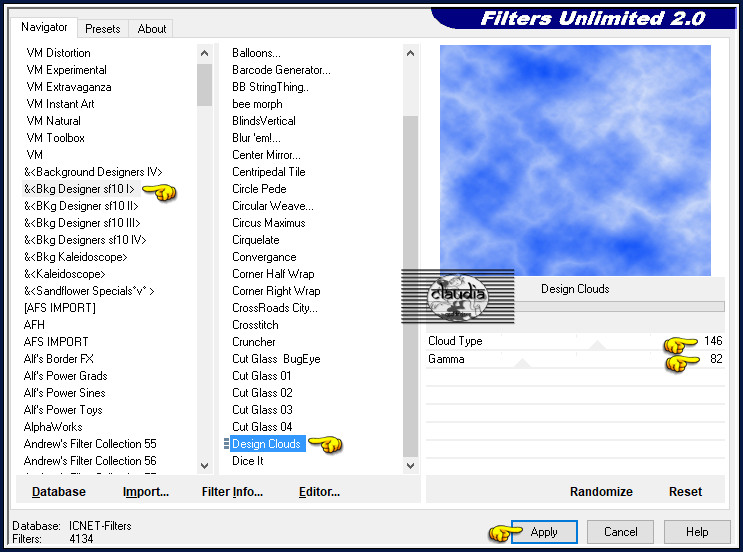Choose the Circle Pede filter
Image resolution: width=743 pixels, height=552 pixels.
259,189
